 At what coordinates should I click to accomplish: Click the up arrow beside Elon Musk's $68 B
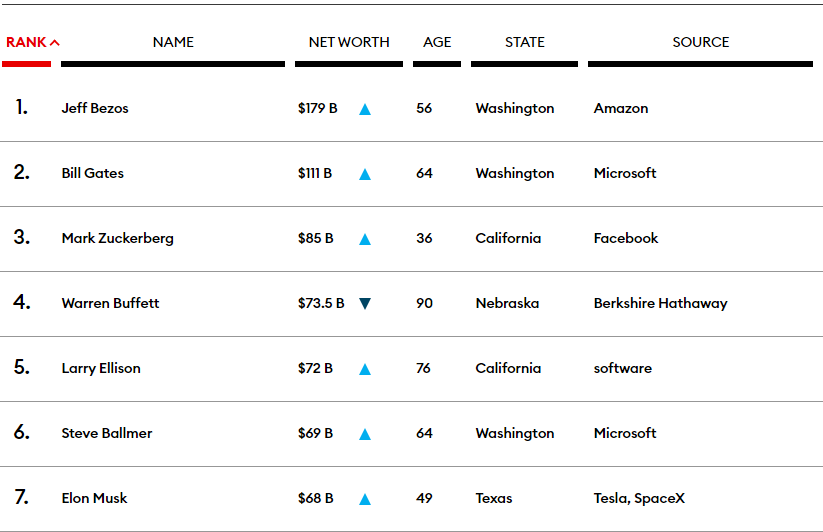coord(365,499)
